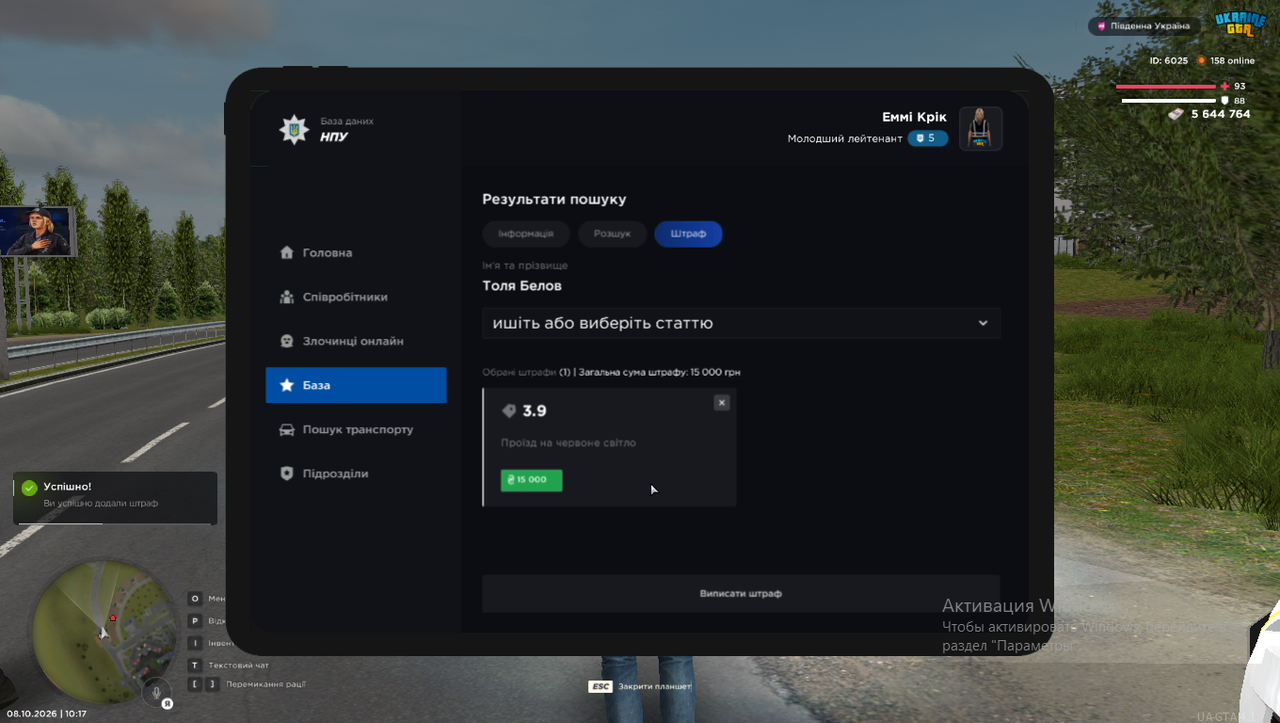This screenshot has height=723, width=1280.
Task: Click the armor shield icon beside 88
Action: (x=1225, y=100)
